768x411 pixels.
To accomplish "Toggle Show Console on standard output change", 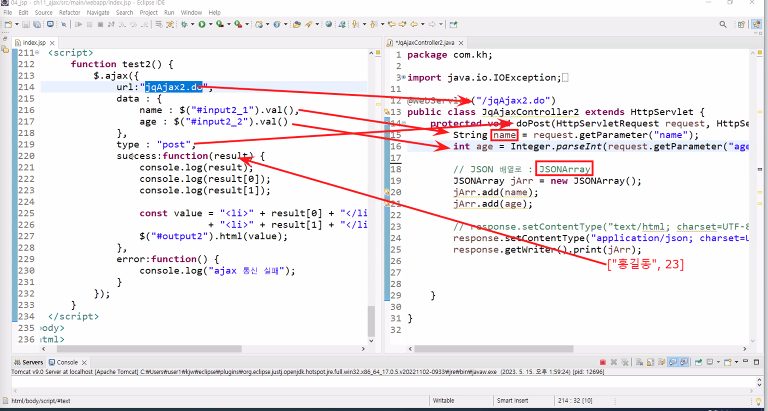I will (672, 363).
